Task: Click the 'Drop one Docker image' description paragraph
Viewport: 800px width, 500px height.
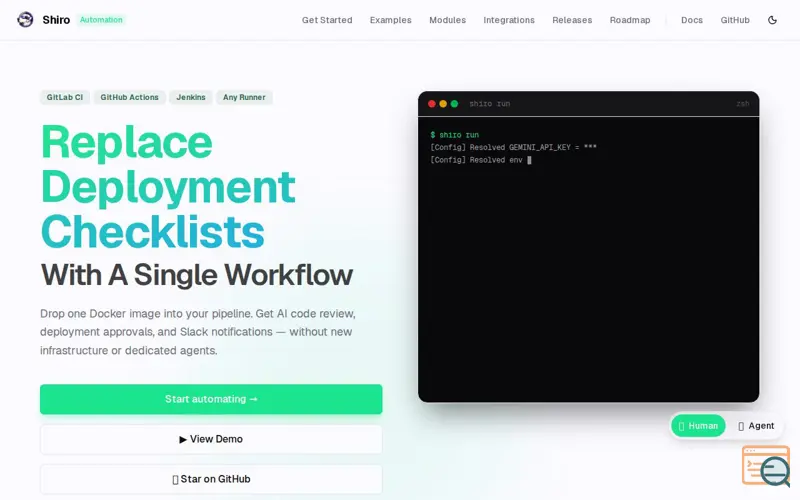Action: click(198, 332)
